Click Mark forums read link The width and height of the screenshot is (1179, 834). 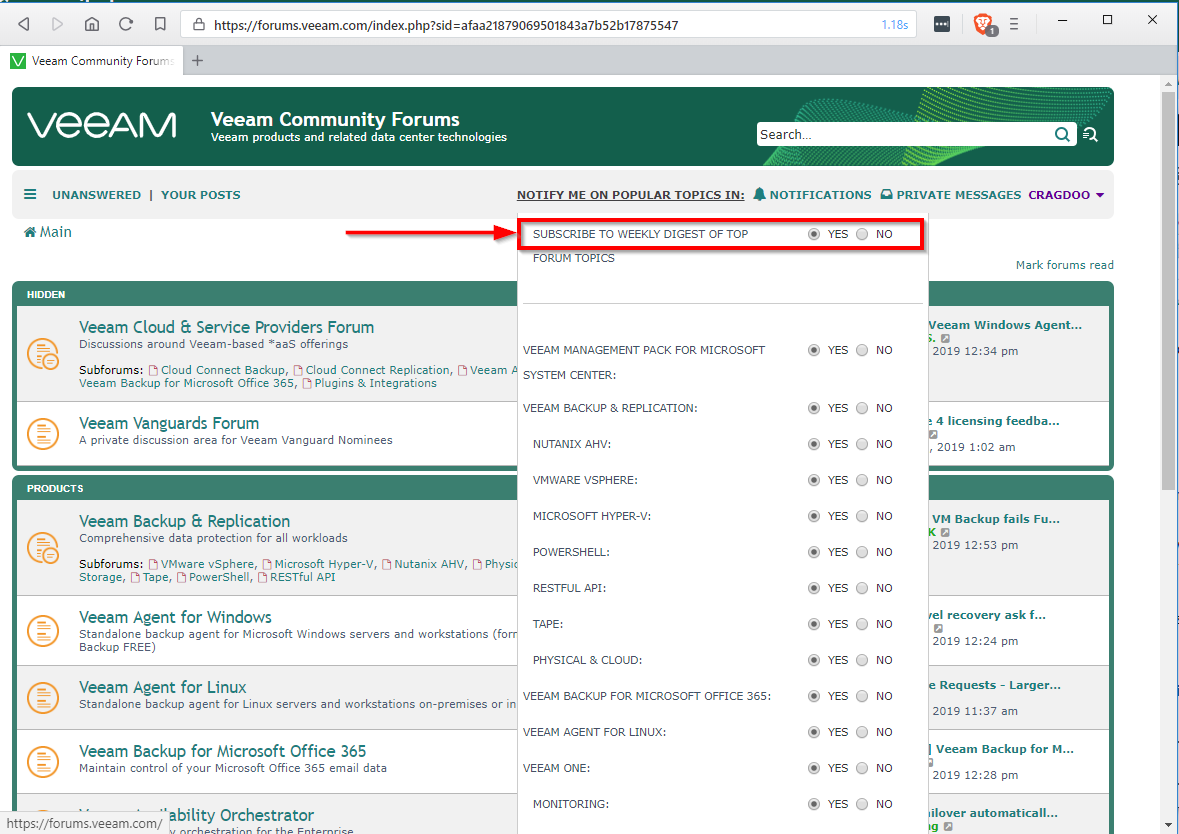coord(1065,265)
